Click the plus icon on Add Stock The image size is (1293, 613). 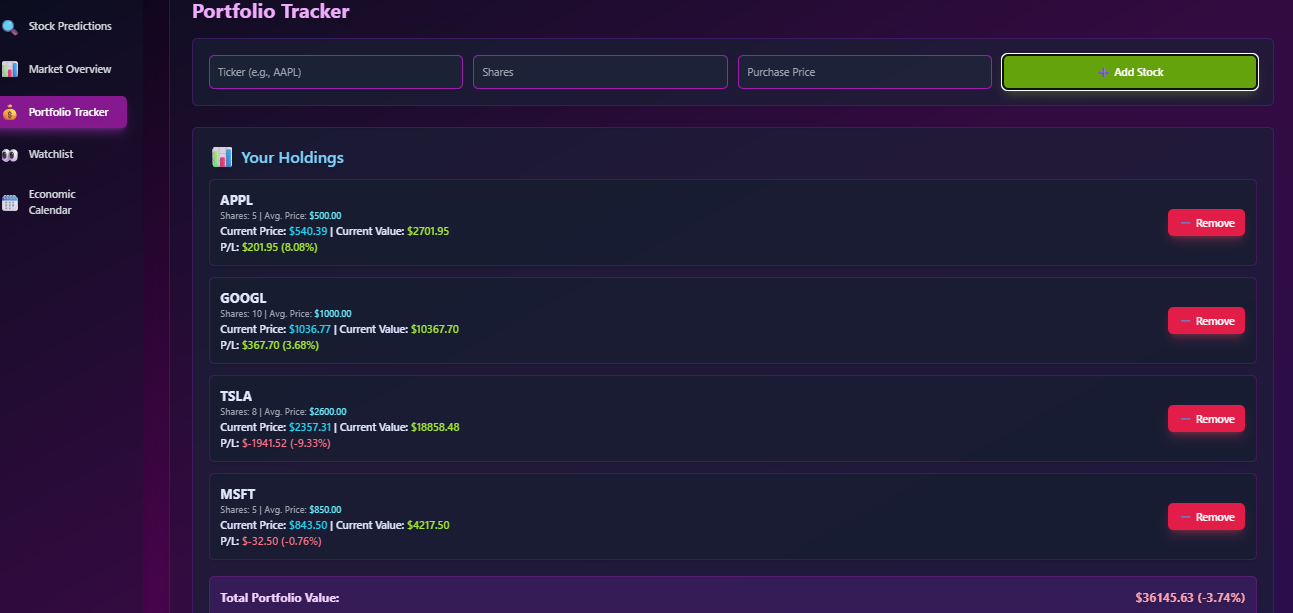(1103, 72)
